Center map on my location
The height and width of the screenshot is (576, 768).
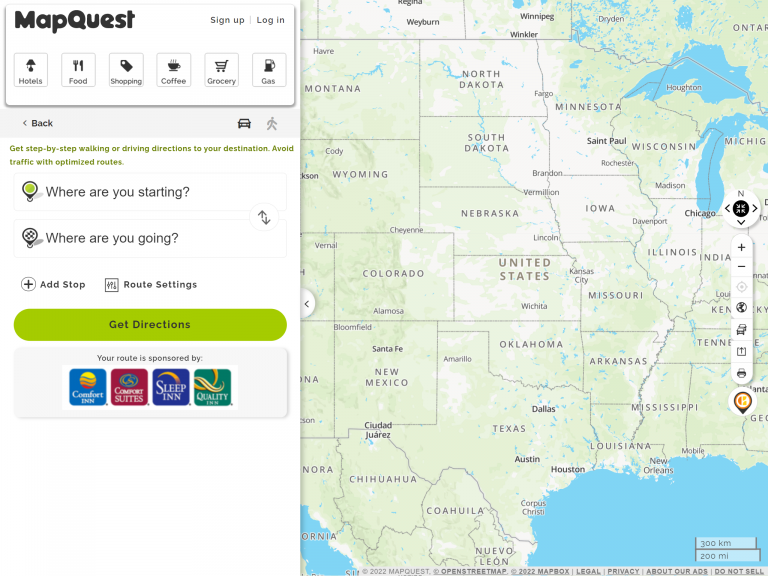tap(742, 287)
